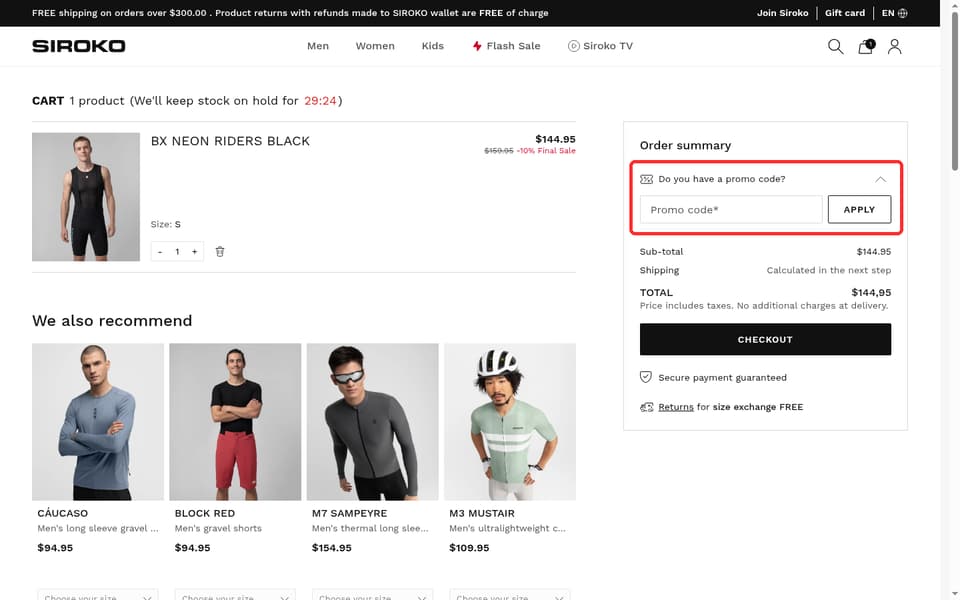Click the CHECKOUT button
The width and height of the screenshot is (960, 600).
tap(765, 339)
